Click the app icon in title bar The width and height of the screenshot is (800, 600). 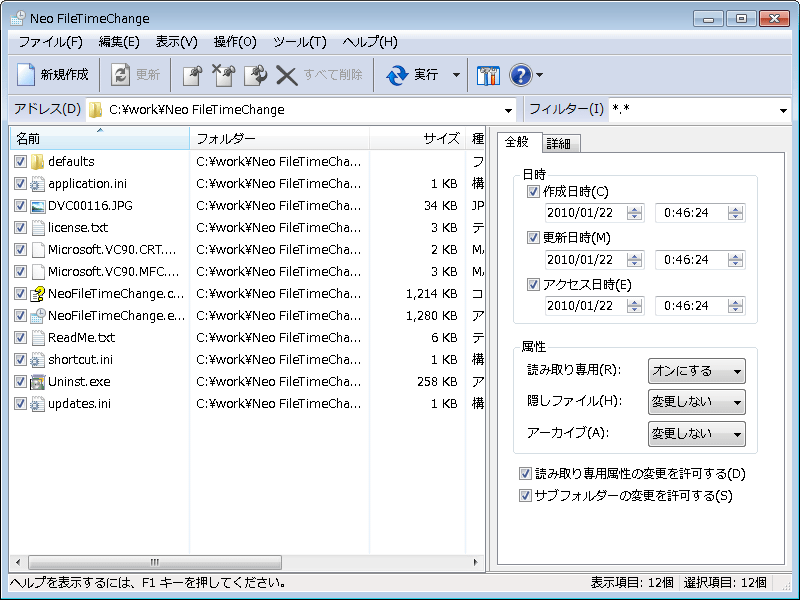pyautogui.click(x=18, y=18)
